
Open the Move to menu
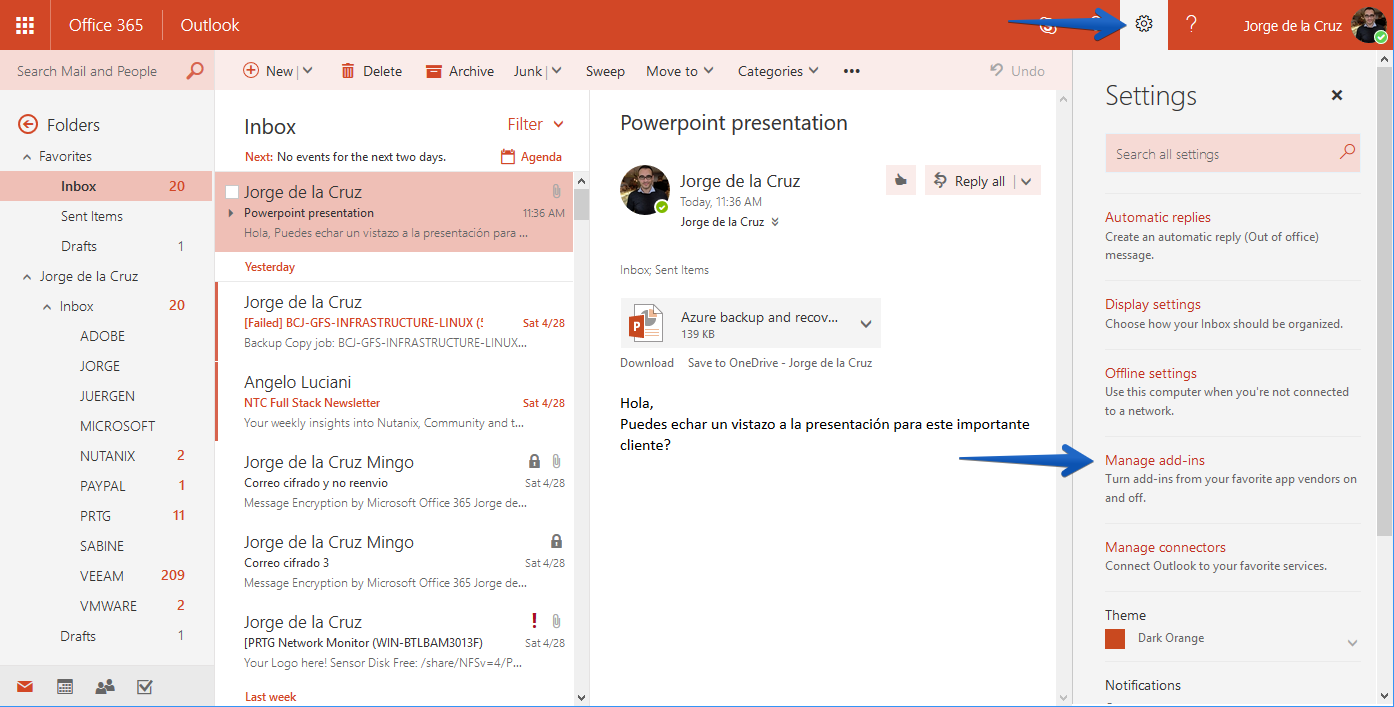pos(680,71)
